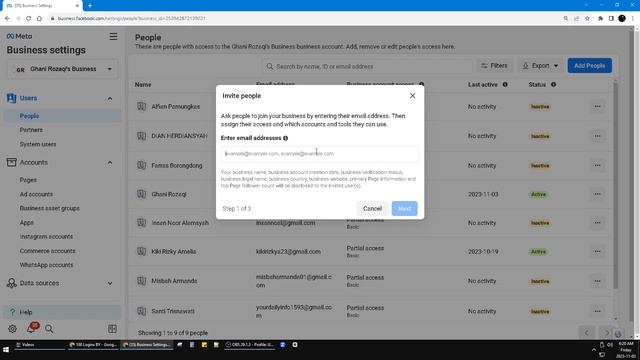Click the person icon beside Alfian Pamungkas
640x360 pixels.
tap(141, 106)
